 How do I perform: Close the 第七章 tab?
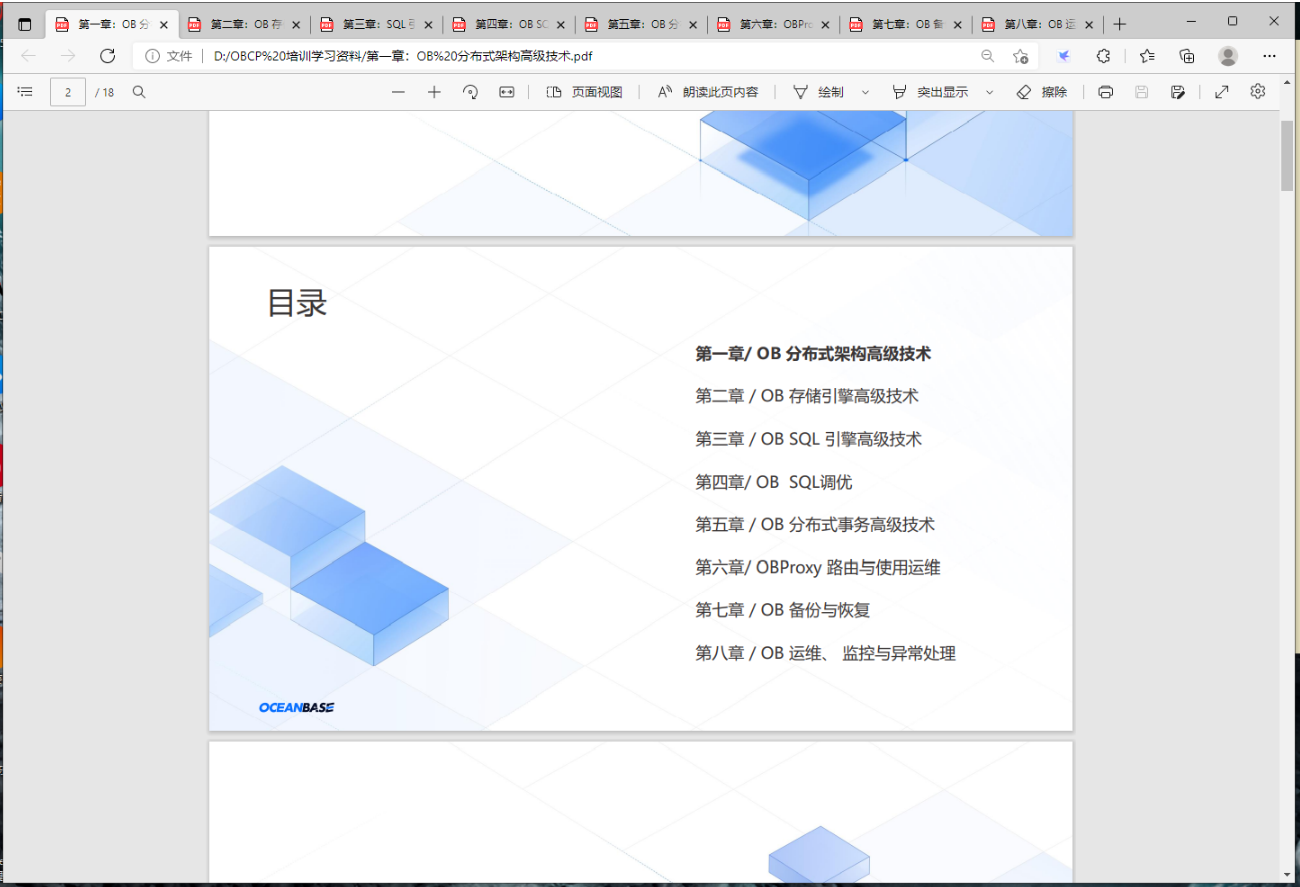(x=958, y=25)
